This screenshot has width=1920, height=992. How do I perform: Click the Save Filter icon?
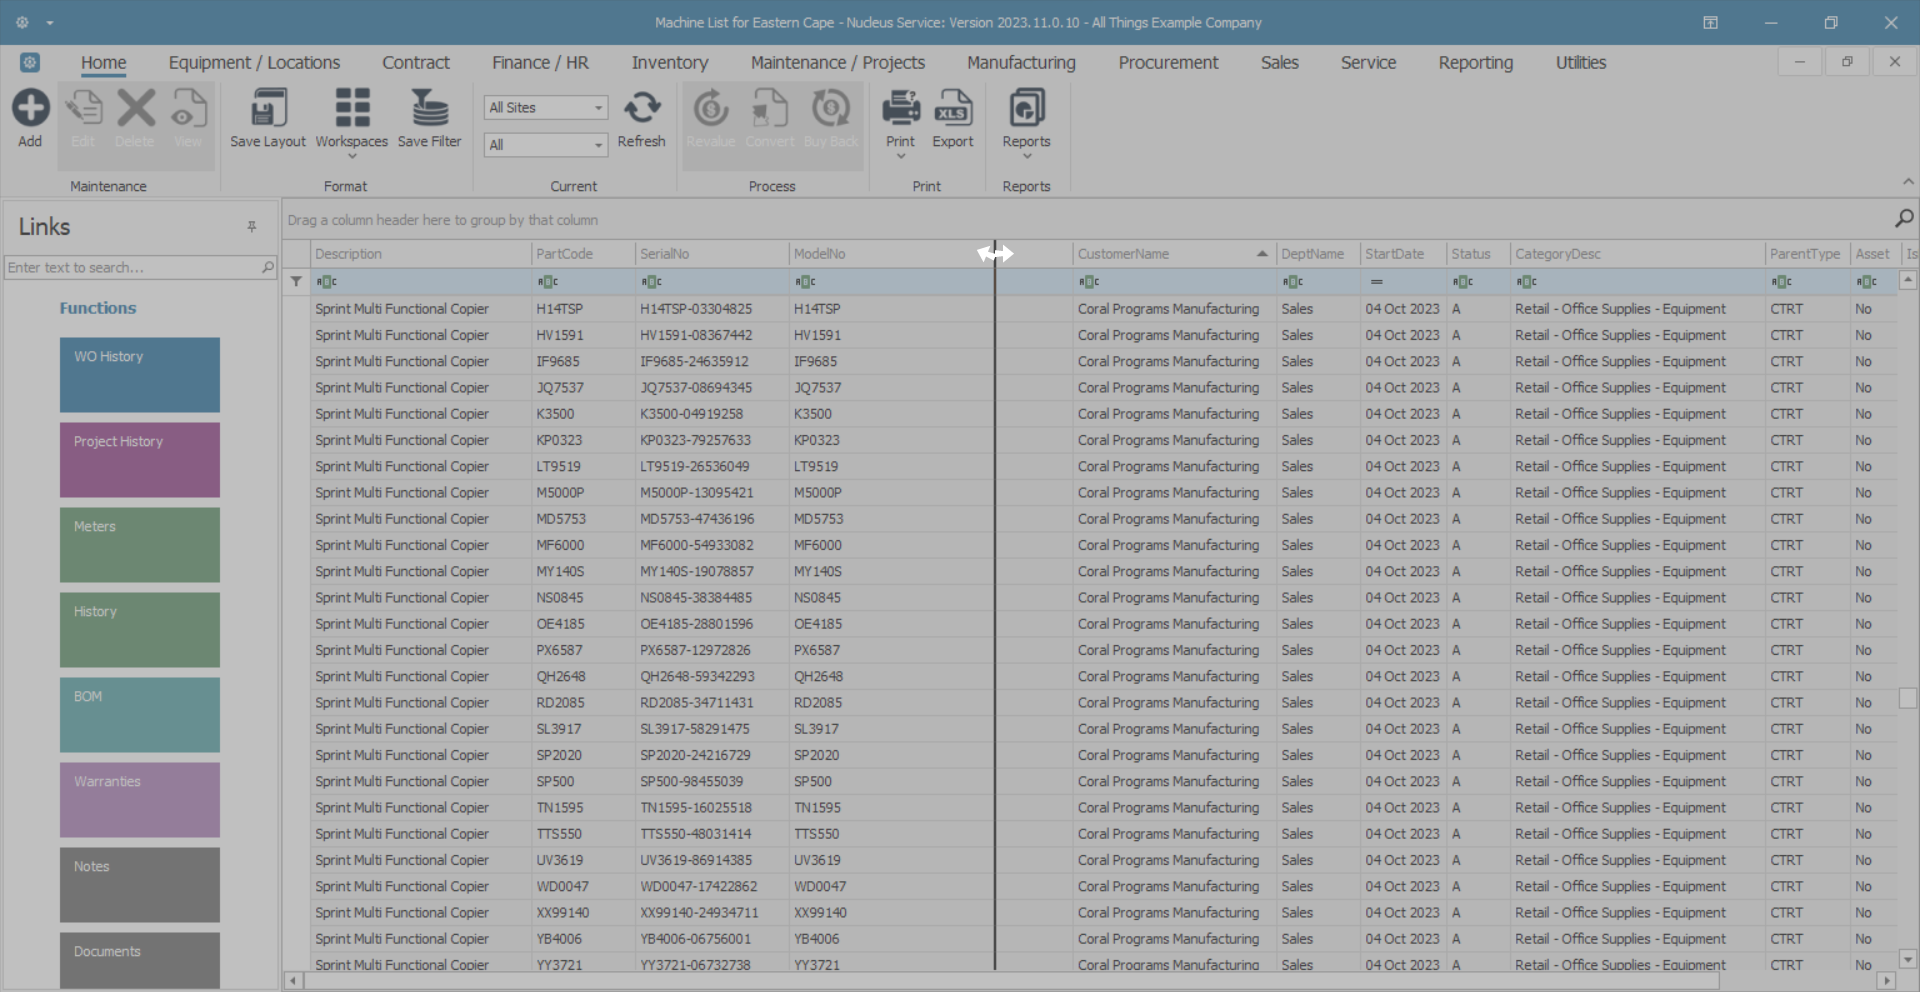[430, 108]
